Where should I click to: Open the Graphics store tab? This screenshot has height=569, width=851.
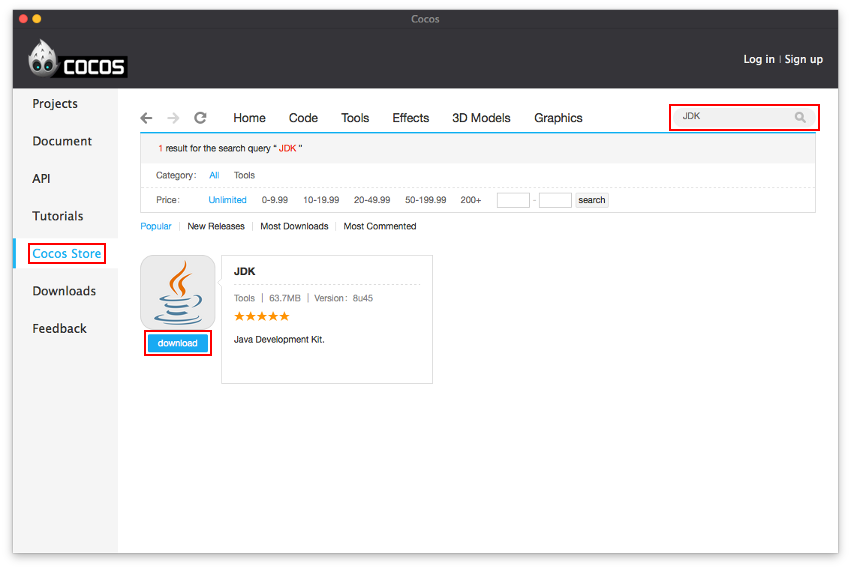[558, 118]
